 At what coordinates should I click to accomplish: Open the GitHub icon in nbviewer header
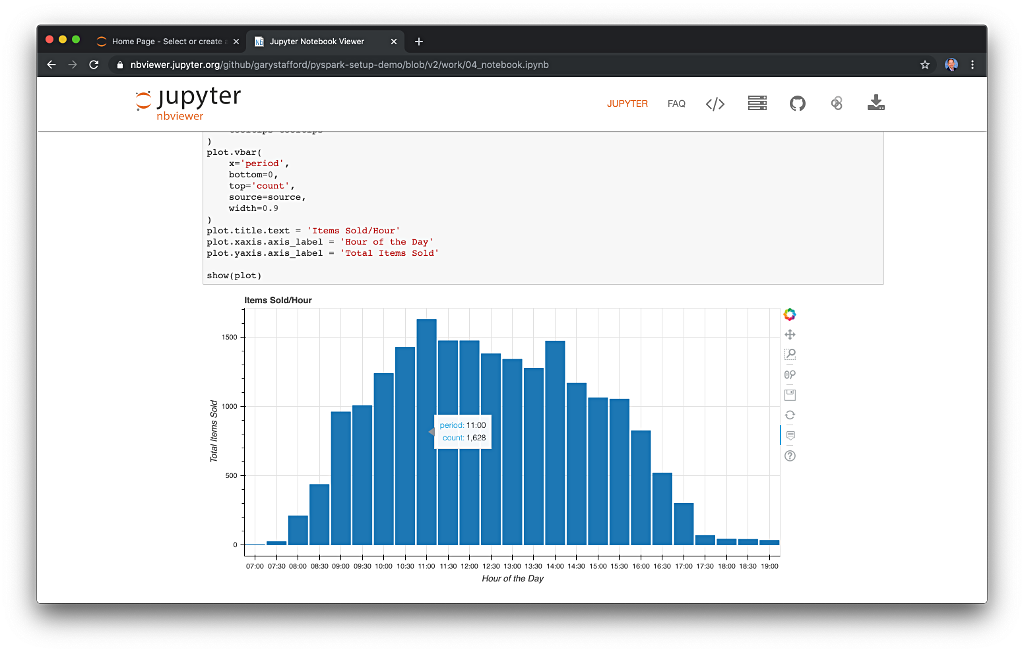click(x=797, y=103)
